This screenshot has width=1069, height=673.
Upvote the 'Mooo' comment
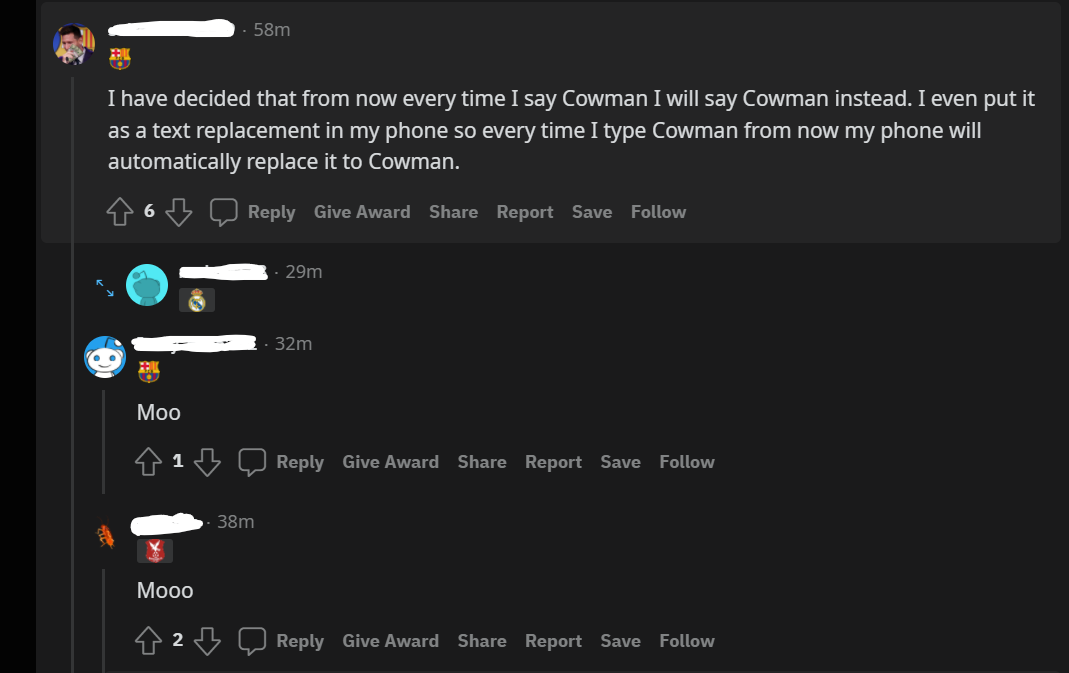click(148, 640)
